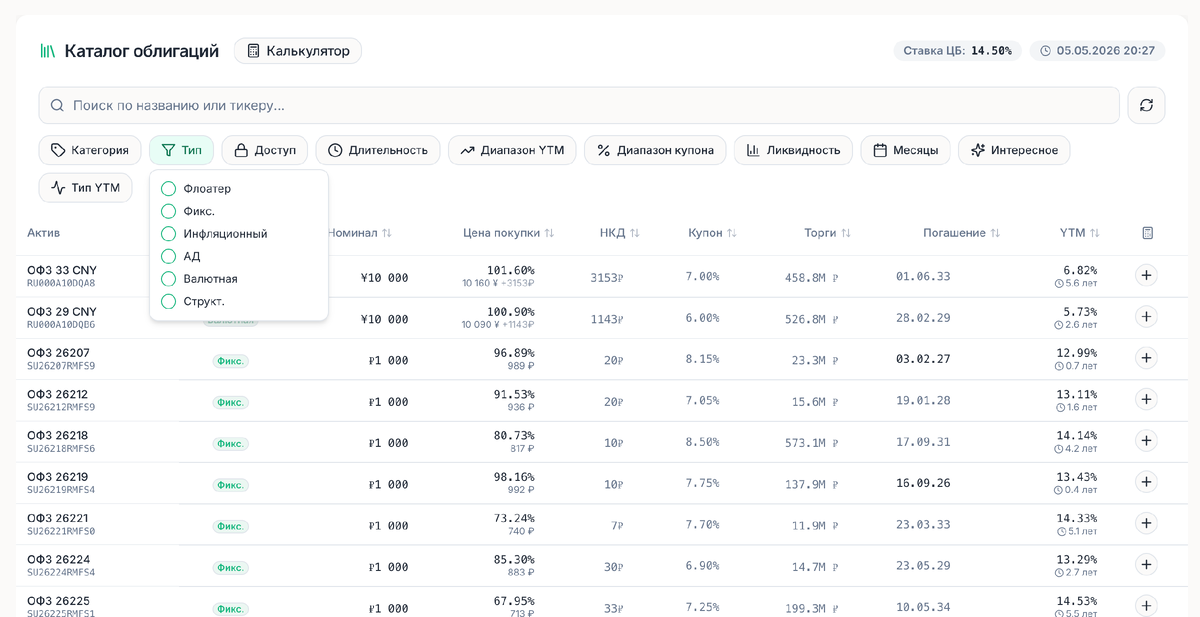Add ОФЗ 33 CNY with plus button
Image resolution: width=1200 pixels, height=617 pixels.
click(1146, 276)
